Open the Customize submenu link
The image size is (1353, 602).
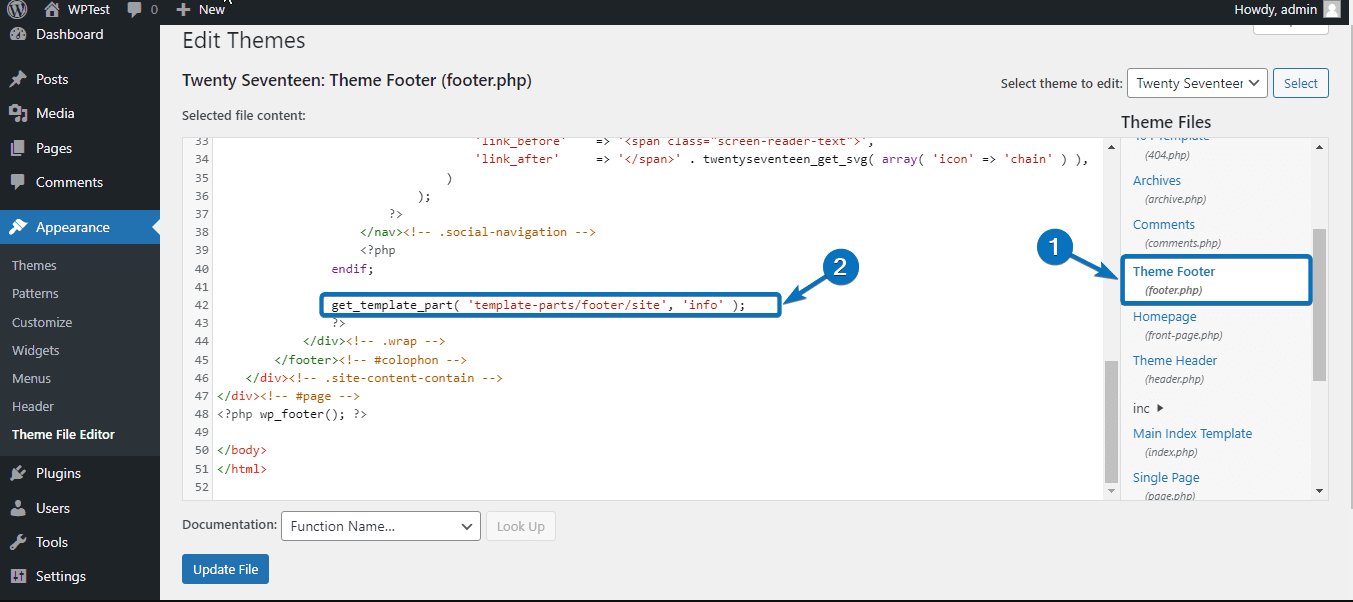point(42,322)
